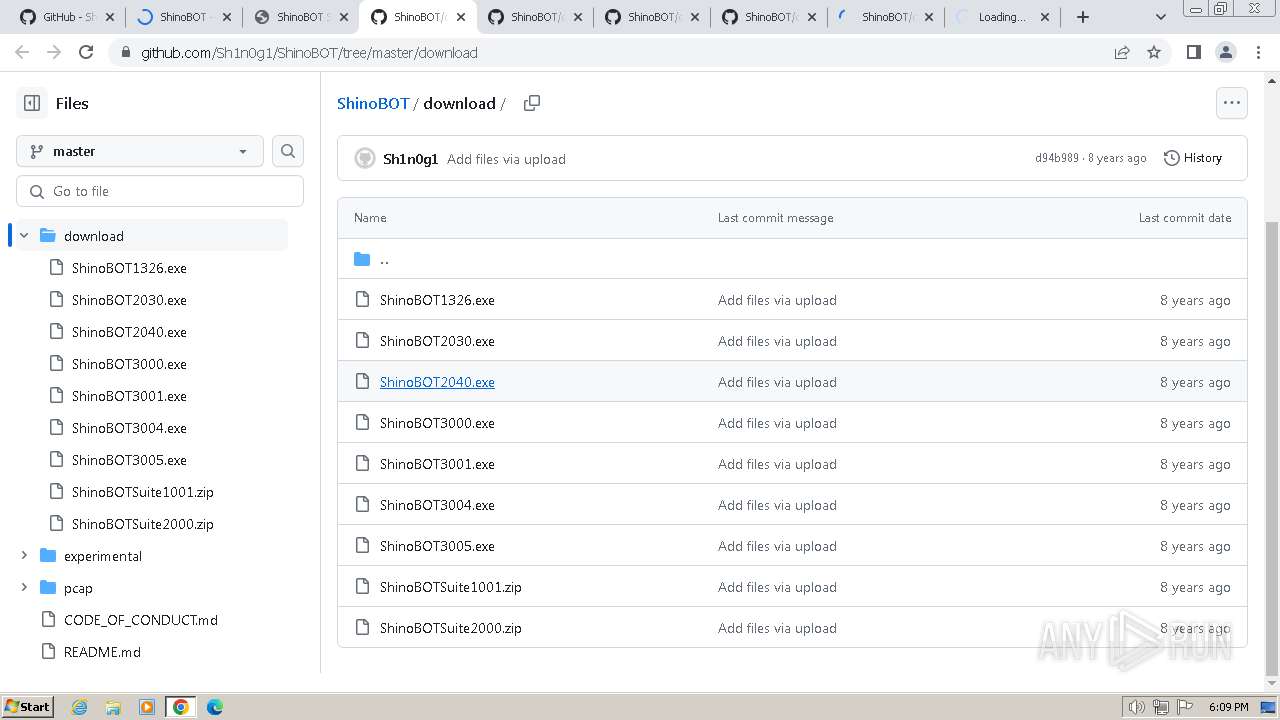1280x720 pixels.
Task: Click the taskbar clock showing 6:09 PM
Action: pos(1228,707)
